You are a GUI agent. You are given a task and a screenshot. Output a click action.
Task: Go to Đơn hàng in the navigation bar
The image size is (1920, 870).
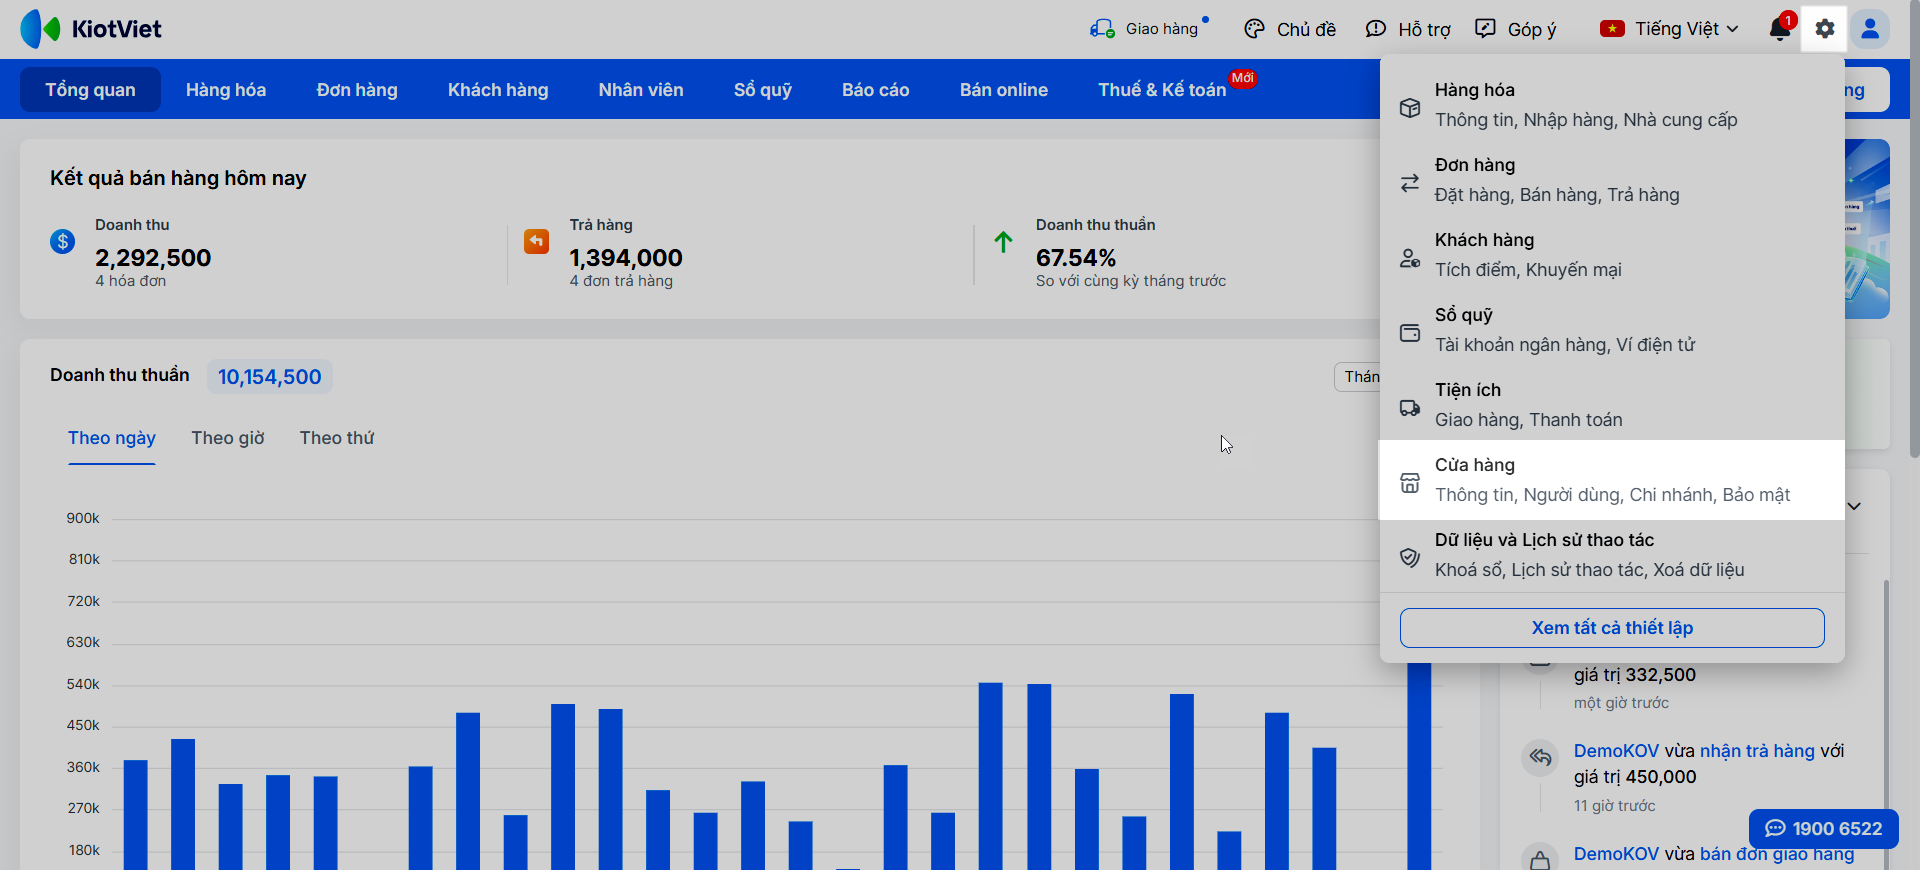coord(357,90)
